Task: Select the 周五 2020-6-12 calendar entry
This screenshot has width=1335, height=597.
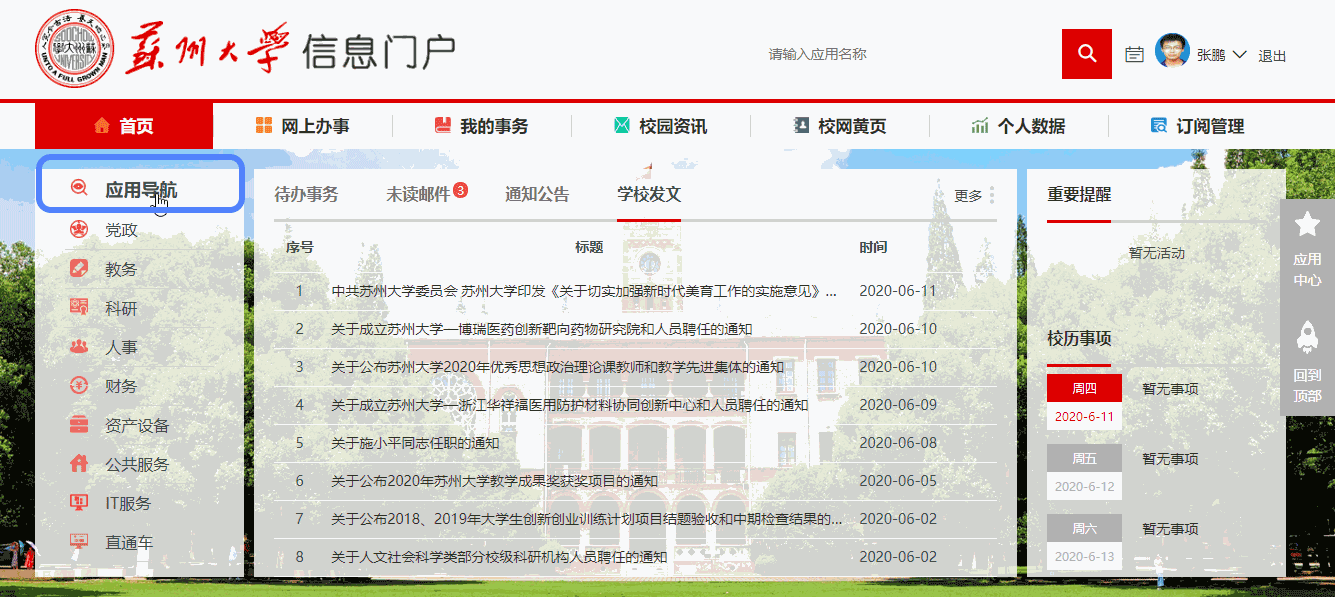Action: click(1084, 473)
